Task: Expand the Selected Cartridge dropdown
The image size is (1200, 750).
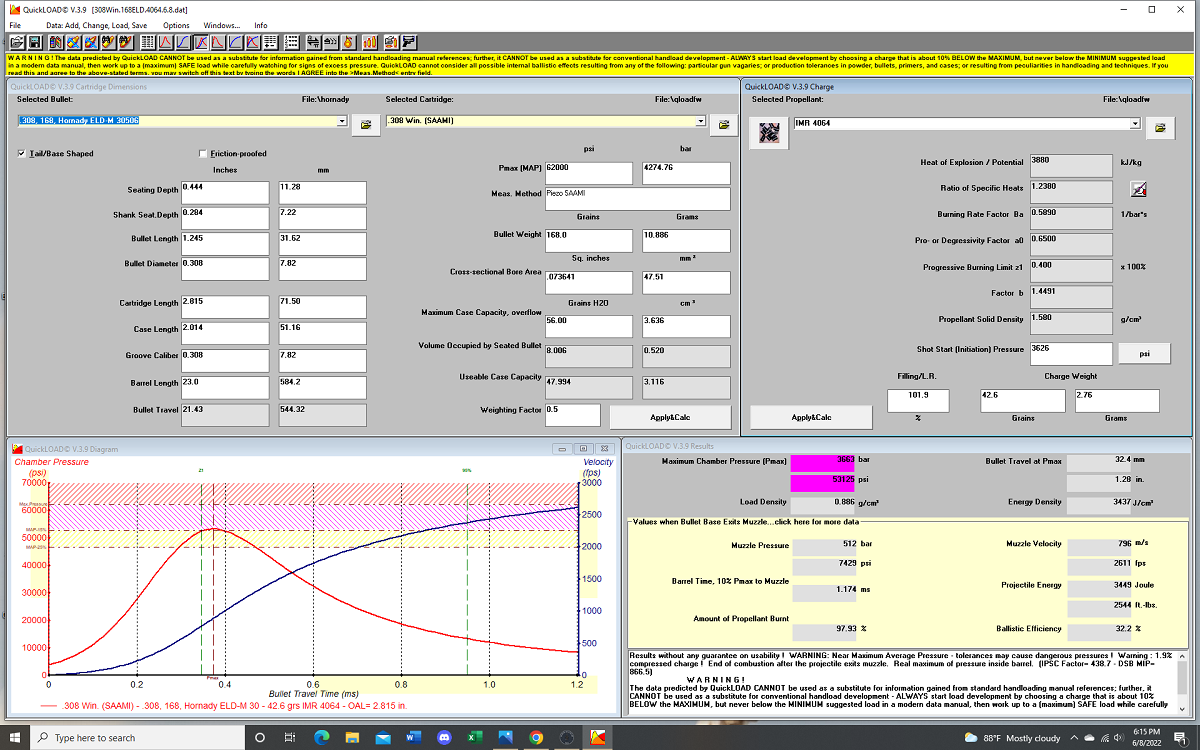Action: (699, 122)
